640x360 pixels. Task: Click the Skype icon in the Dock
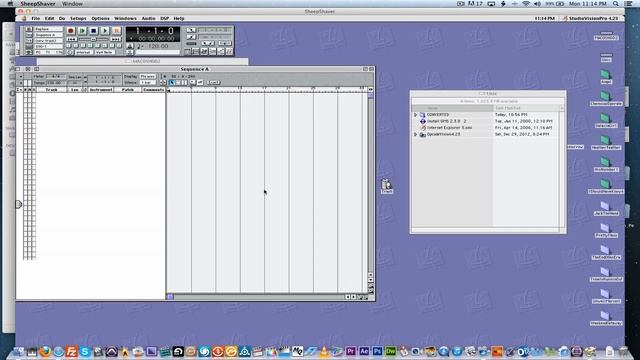tap(85, 351)
